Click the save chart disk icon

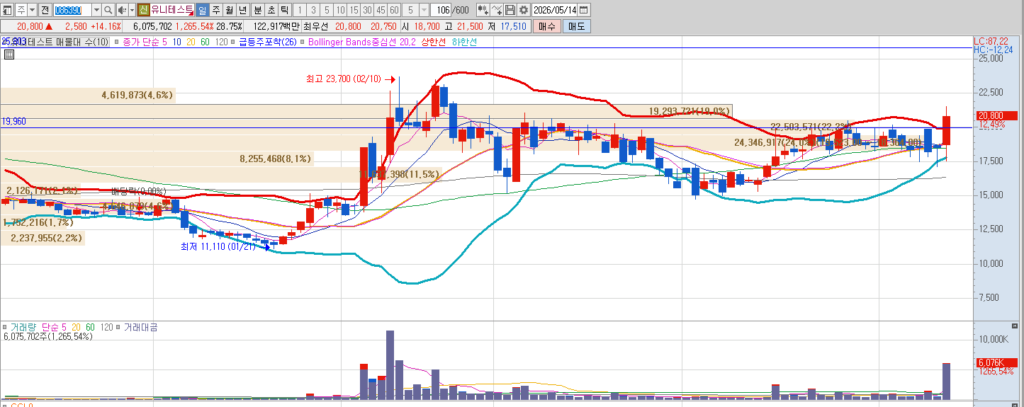tap(509, 10)
